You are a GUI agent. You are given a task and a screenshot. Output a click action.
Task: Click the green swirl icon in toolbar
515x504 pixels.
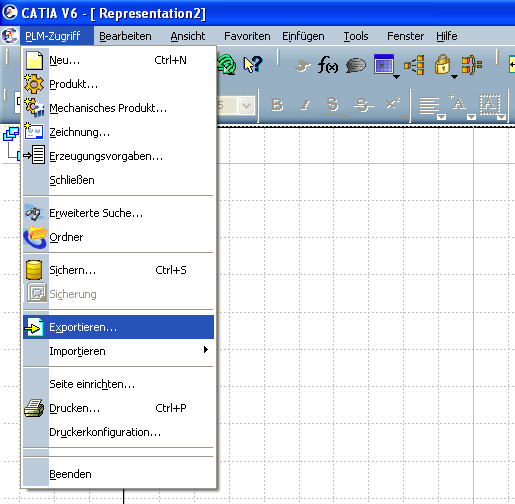point(227,65)
